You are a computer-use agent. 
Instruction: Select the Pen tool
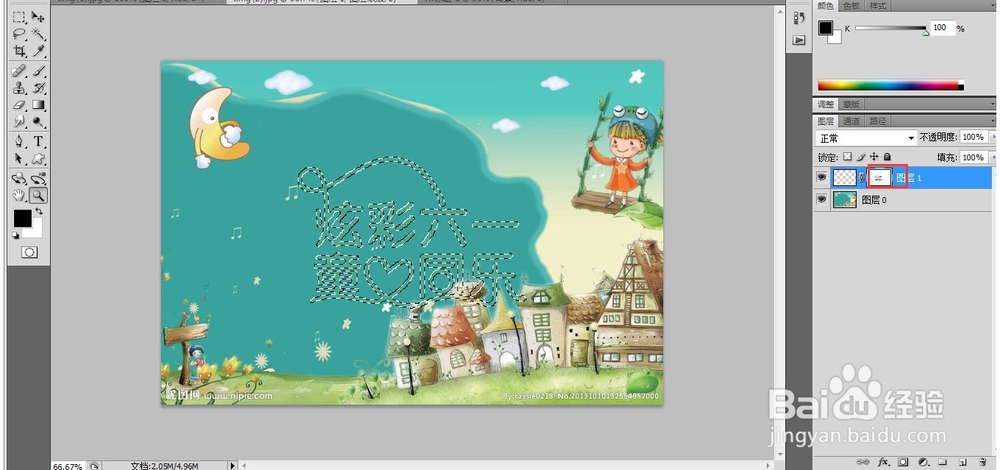(20, 141)
